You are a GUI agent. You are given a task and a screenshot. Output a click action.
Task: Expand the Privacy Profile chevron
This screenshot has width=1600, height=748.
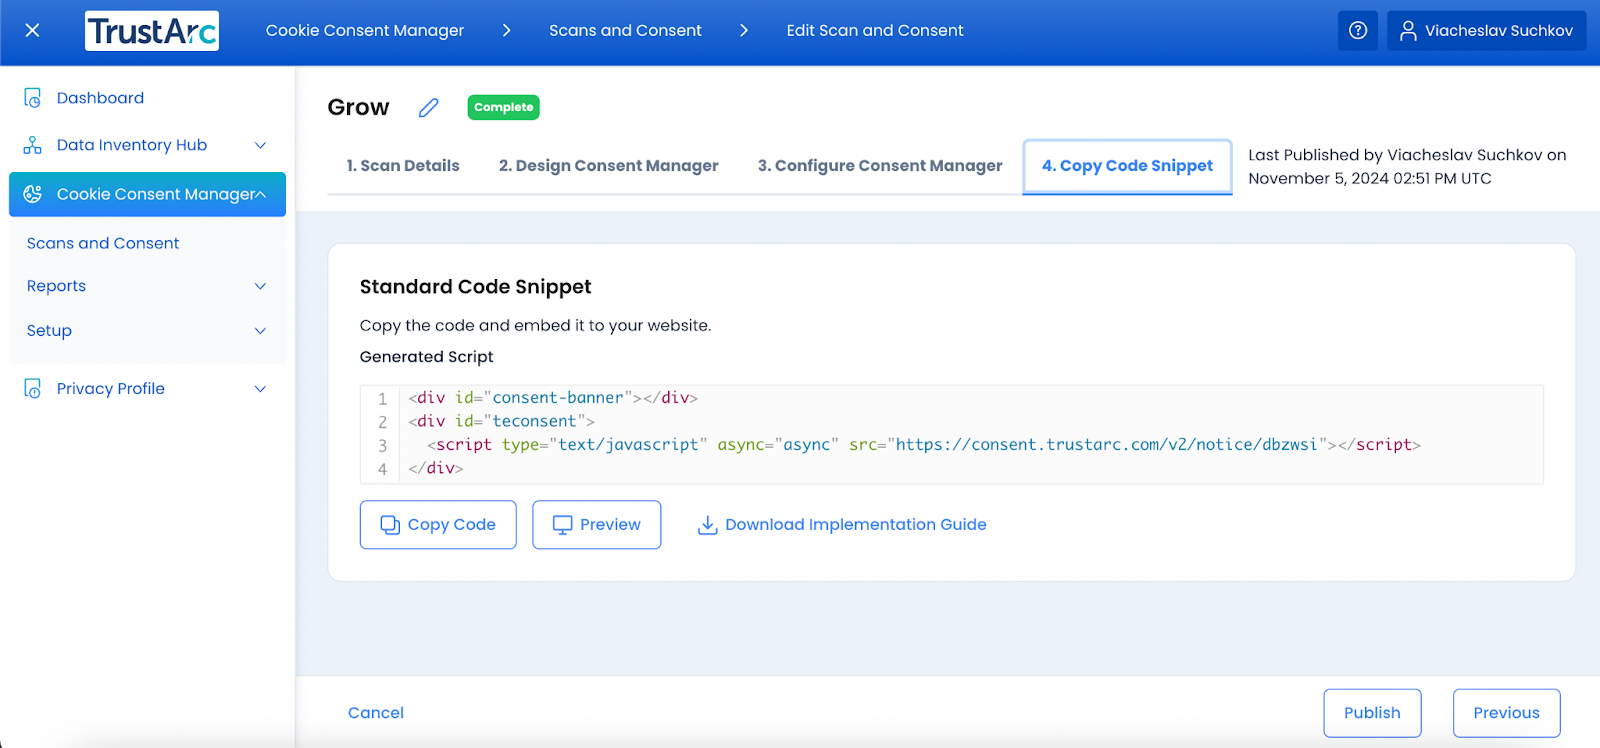(260, 389)
